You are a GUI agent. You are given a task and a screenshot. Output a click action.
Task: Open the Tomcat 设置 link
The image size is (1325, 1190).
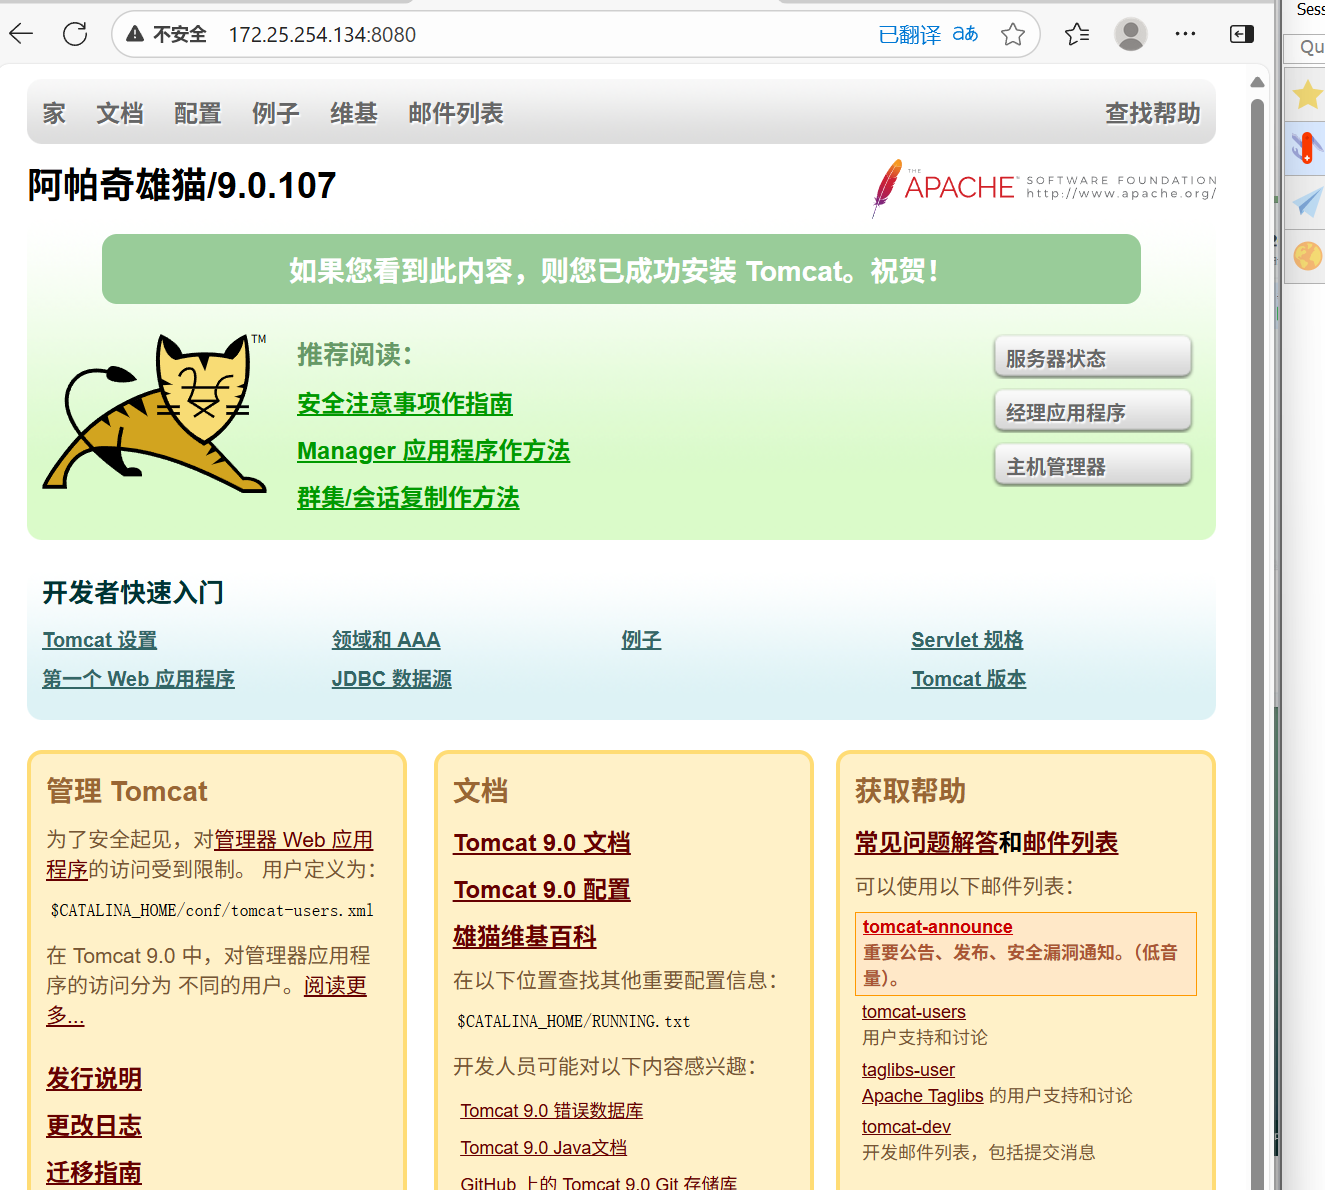[x=100, y=640]
